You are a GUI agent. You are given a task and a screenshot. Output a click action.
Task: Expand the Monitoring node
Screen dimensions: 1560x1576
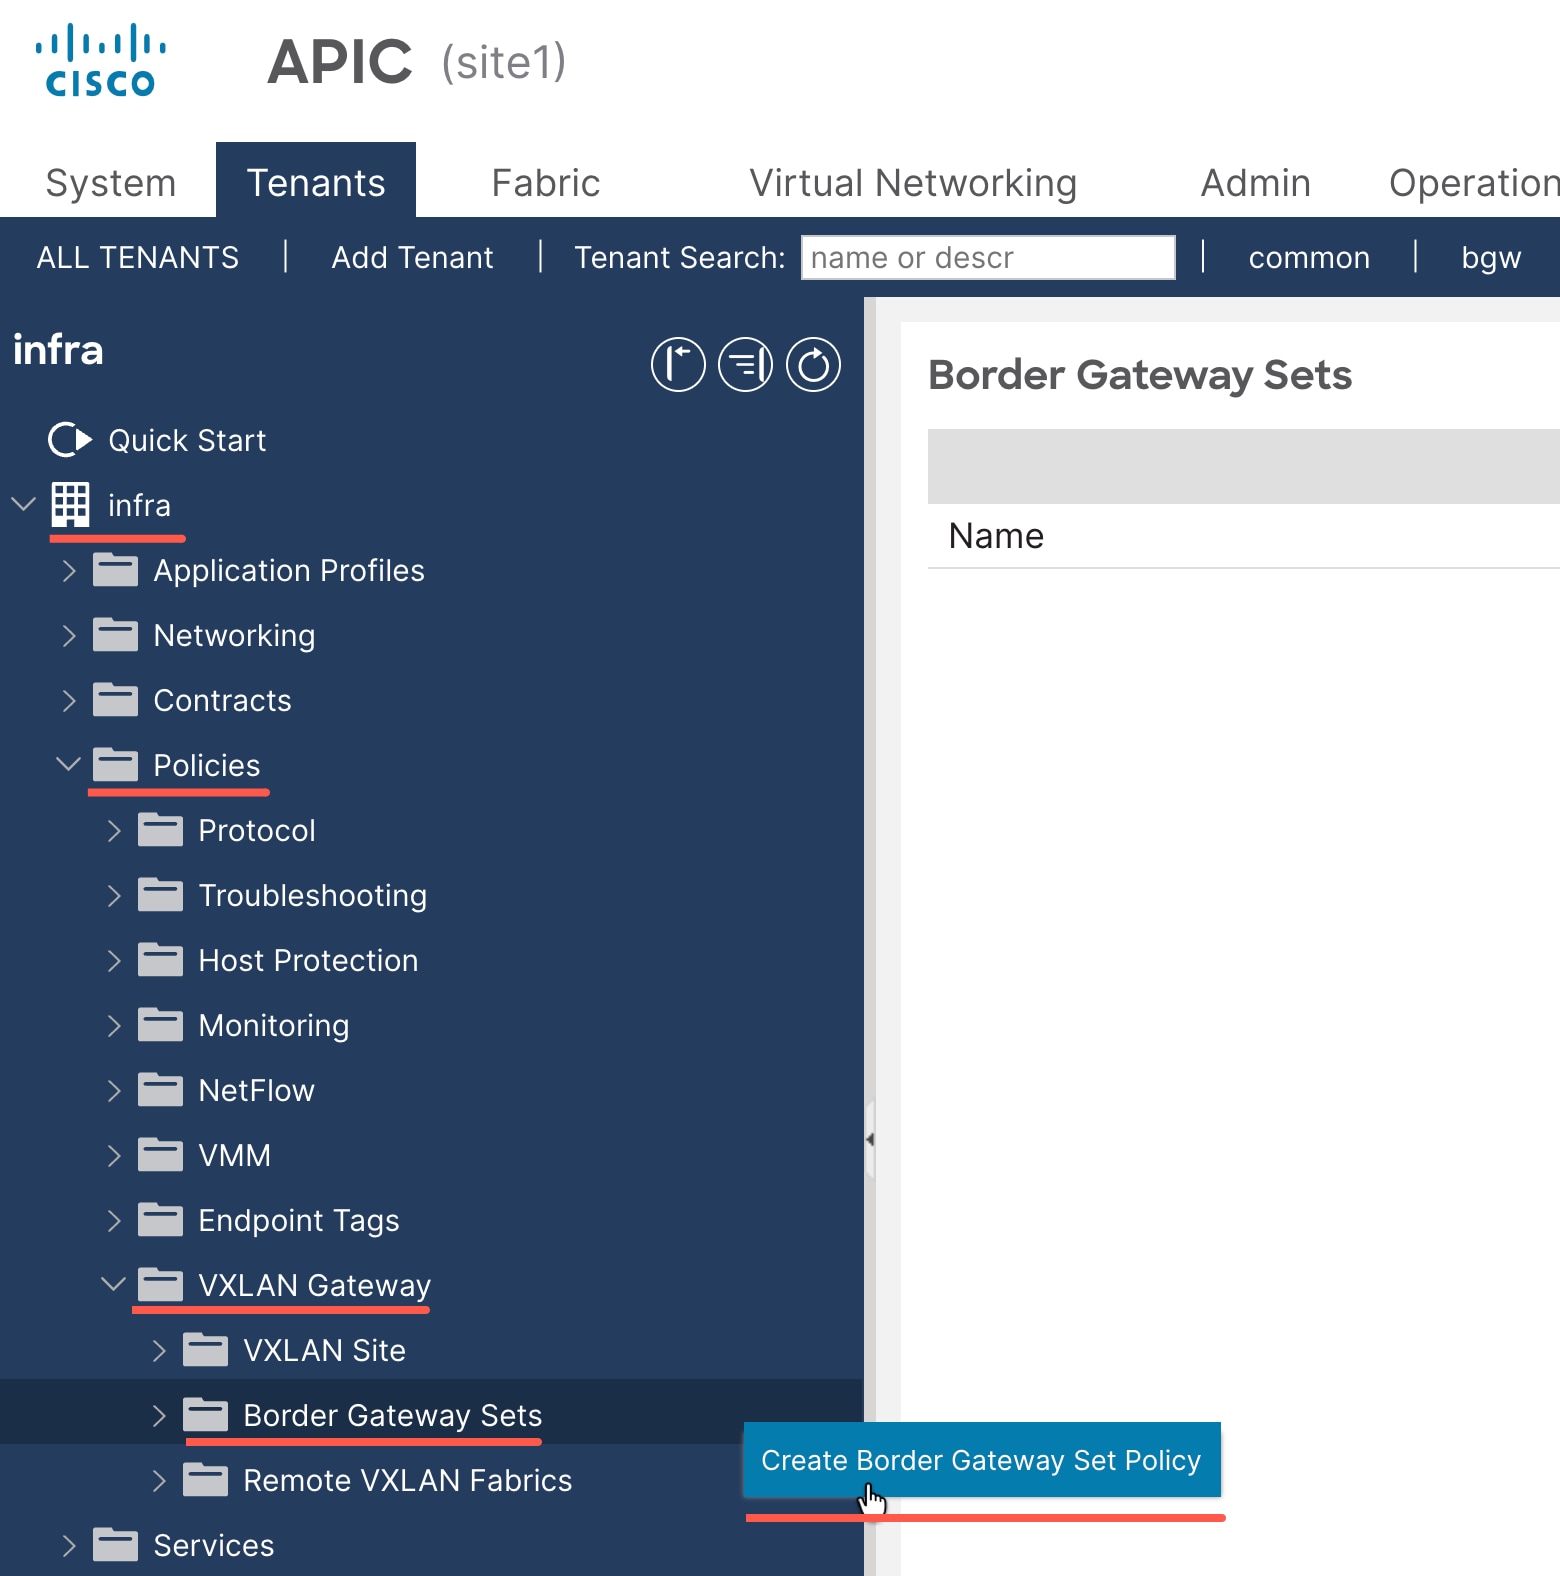(x=114, y=1026)
